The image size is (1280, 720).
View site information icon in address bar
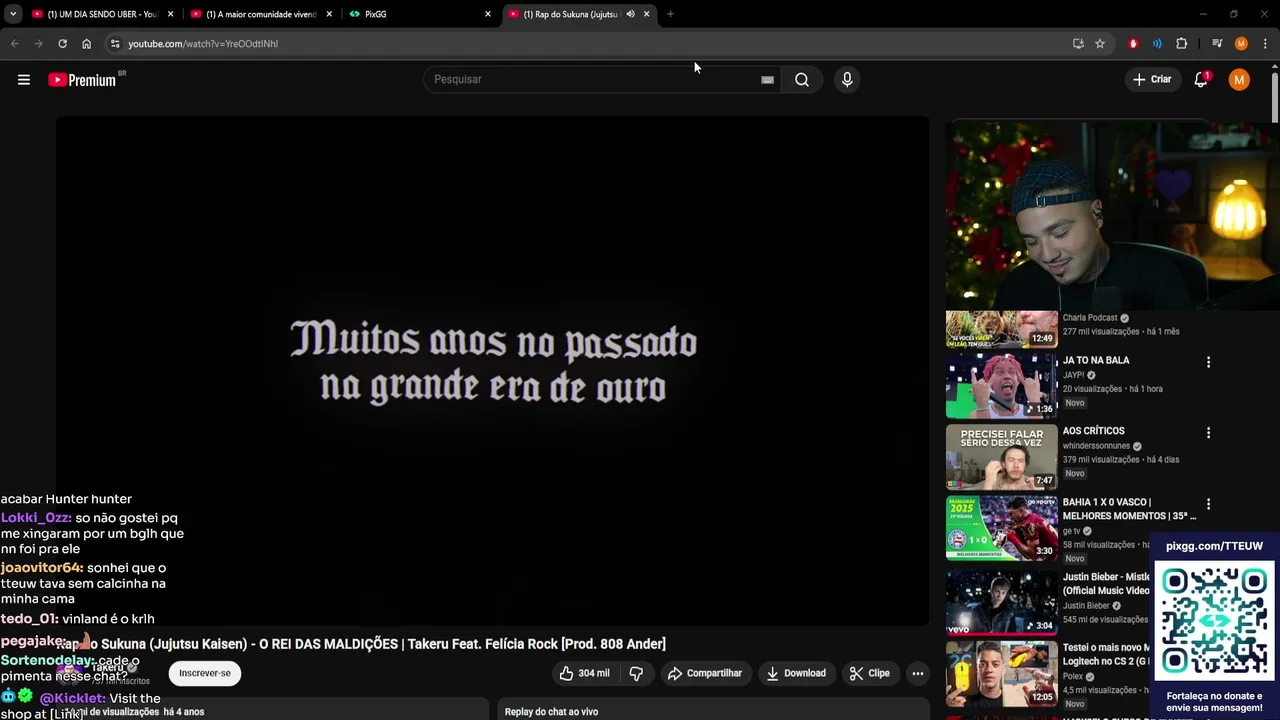pos(115,44)
